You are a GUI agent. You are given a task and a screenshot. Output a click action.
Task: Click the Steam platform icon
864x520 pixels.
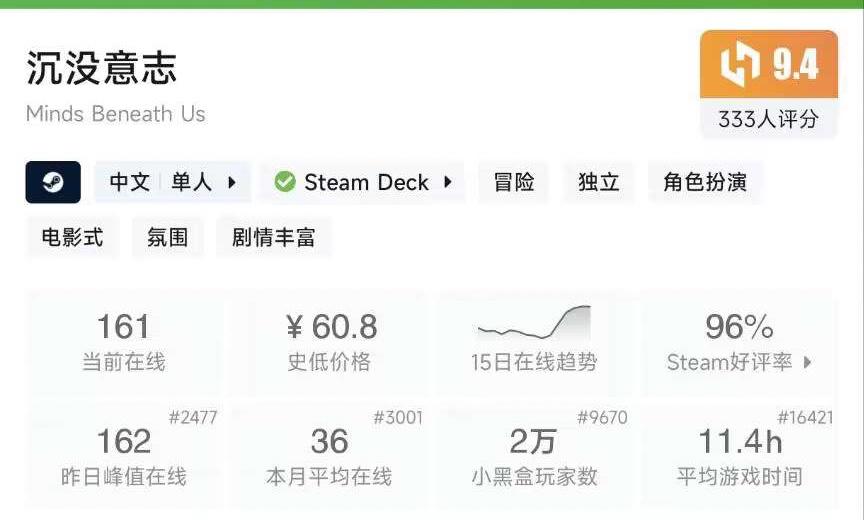[x=53, y=182]
